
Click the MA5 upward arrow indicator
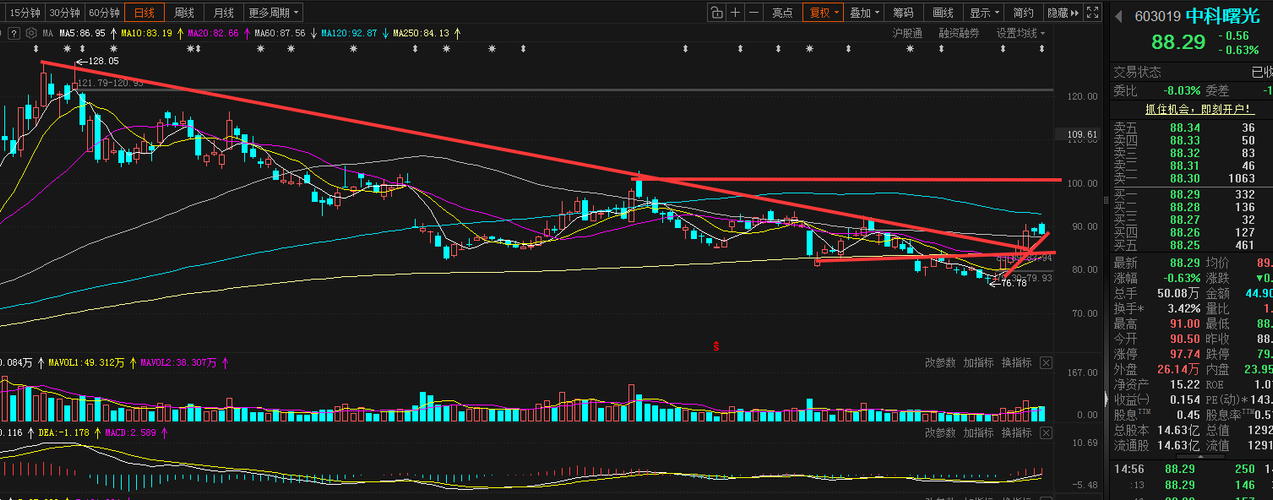113,33
